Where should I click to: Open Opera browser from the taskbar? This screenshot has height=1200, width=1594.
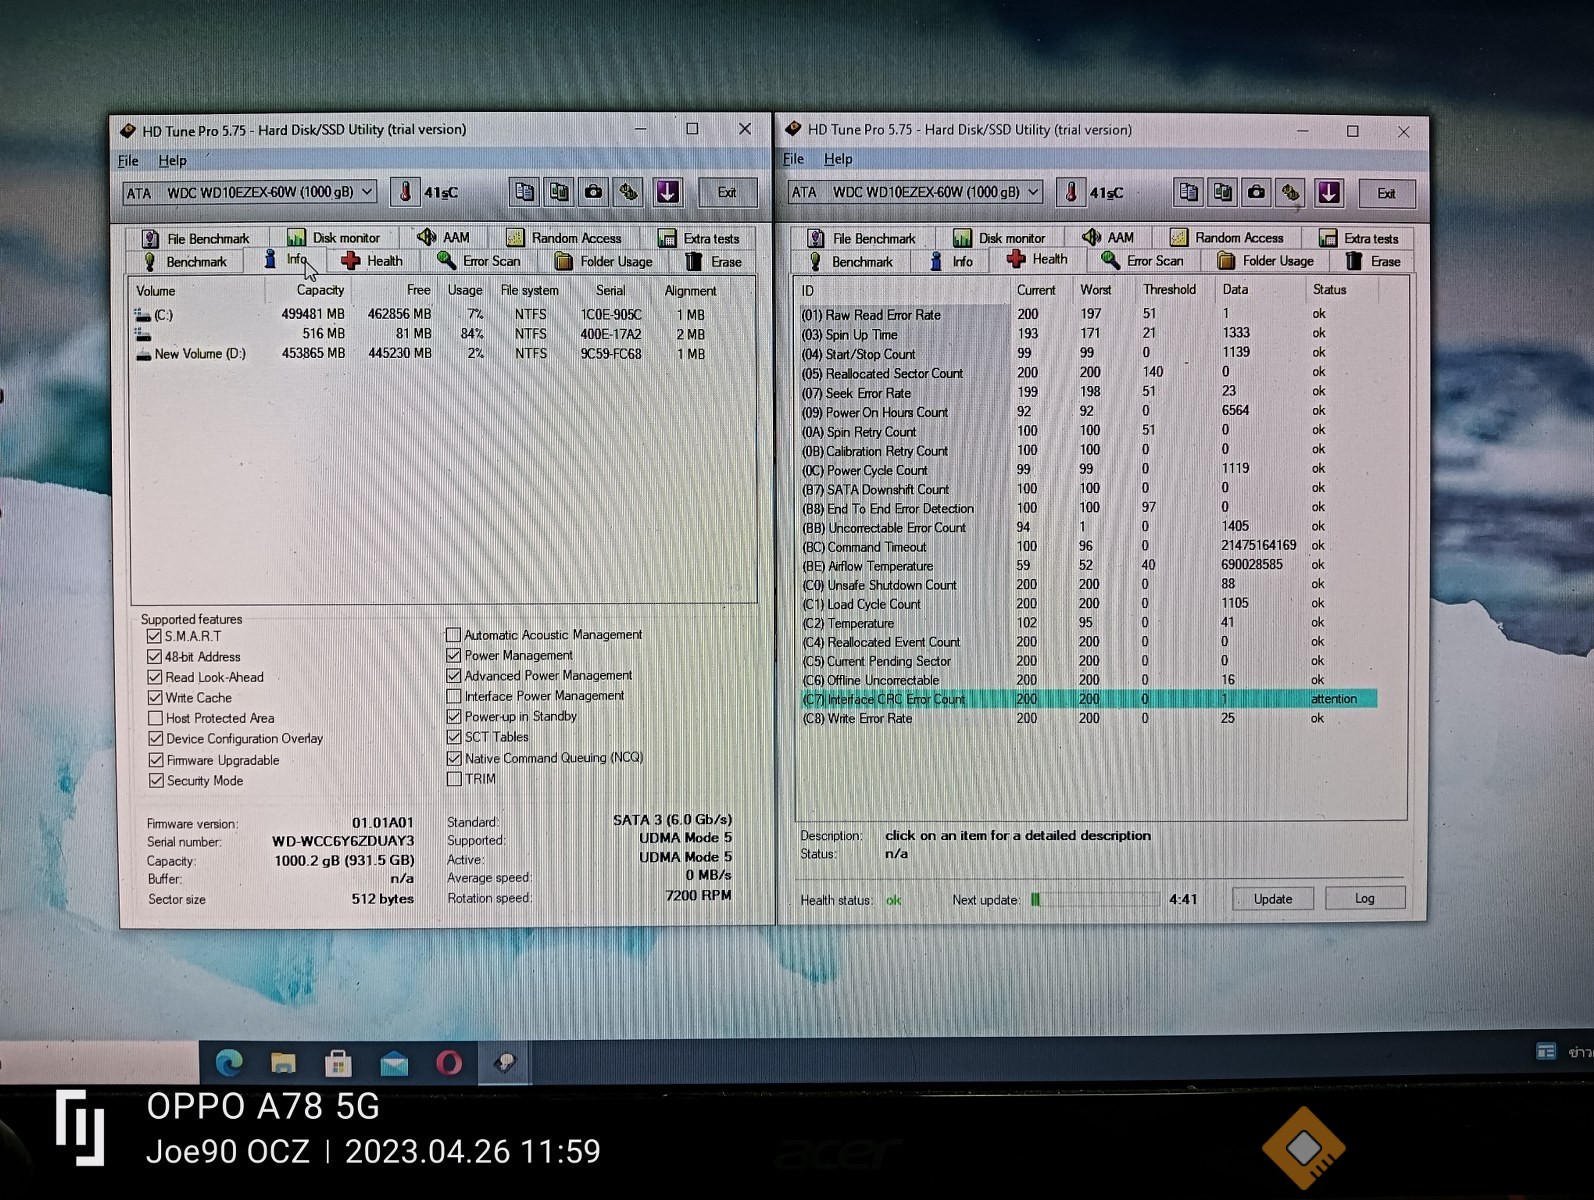point(449,1062)
